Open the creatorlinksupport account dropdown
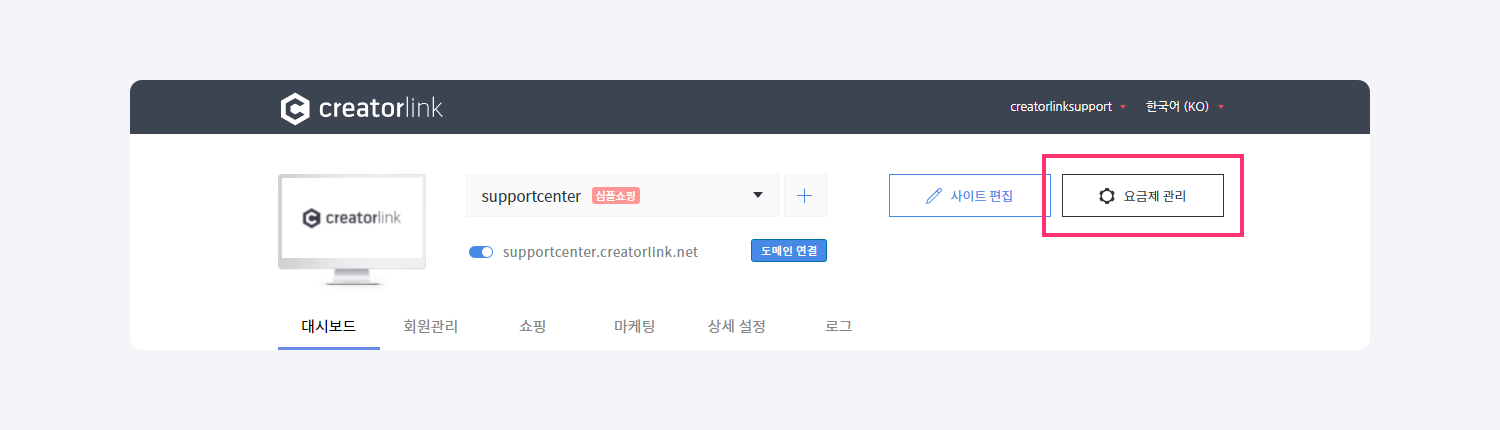Image resolution: width=1500 pixels, height=430 pixels. 1067,107
